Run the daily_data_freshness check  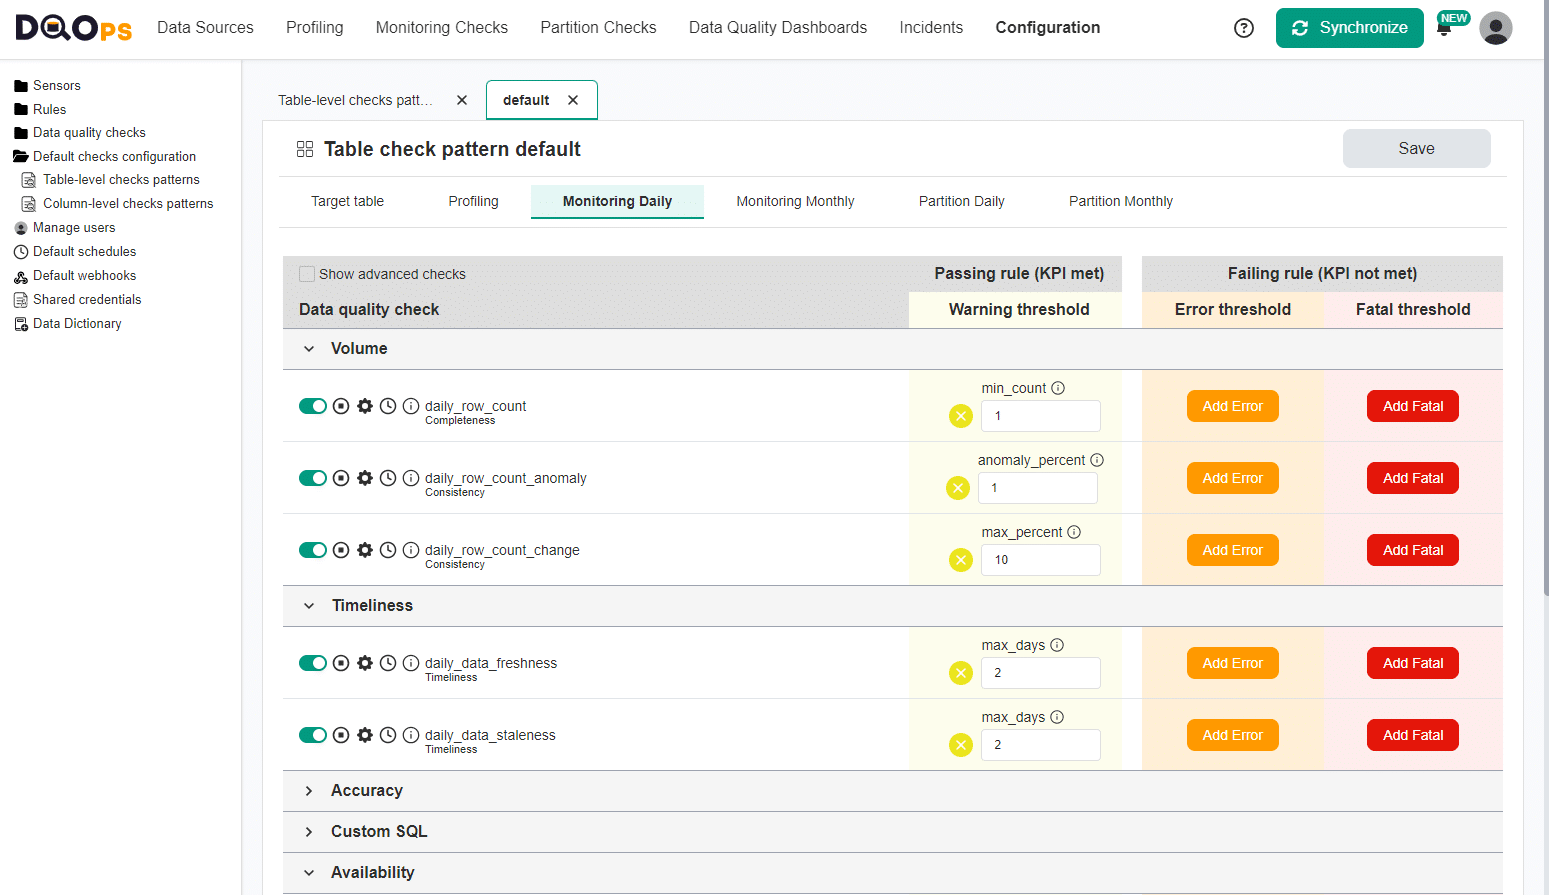pos(340,663)
